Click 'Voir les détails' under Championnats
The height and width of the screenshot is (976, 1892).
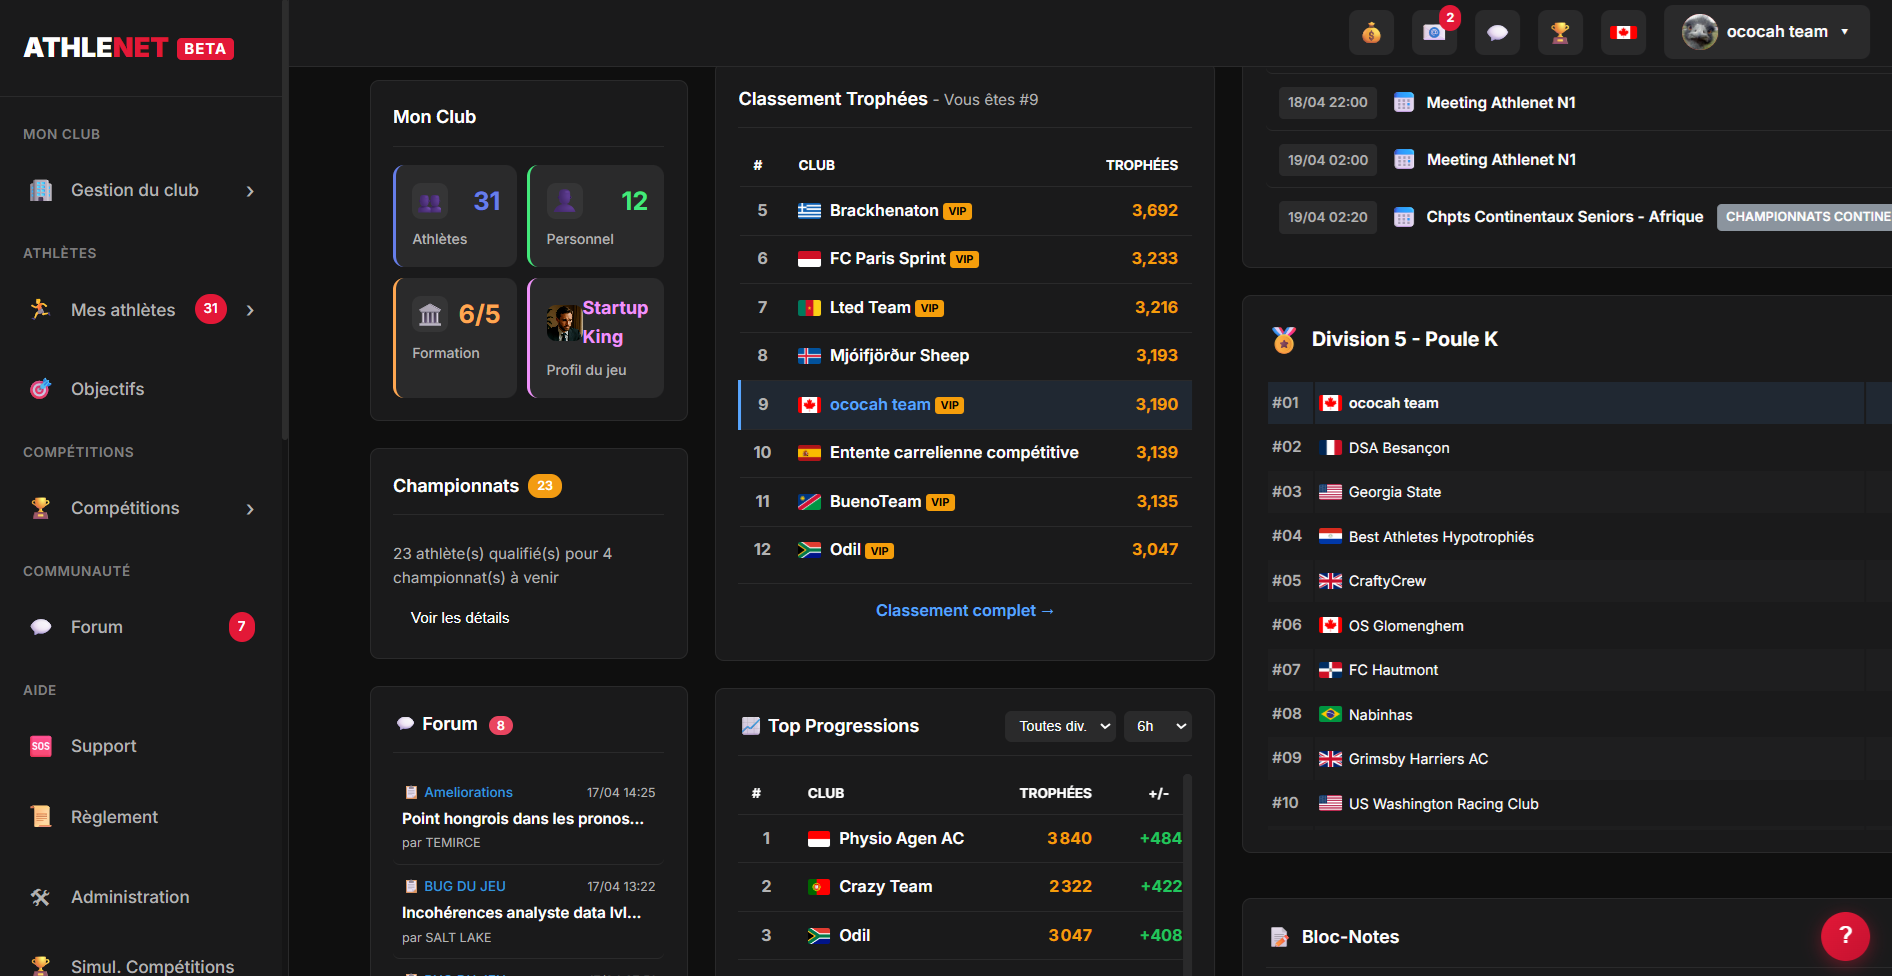[x=460, y=617]
